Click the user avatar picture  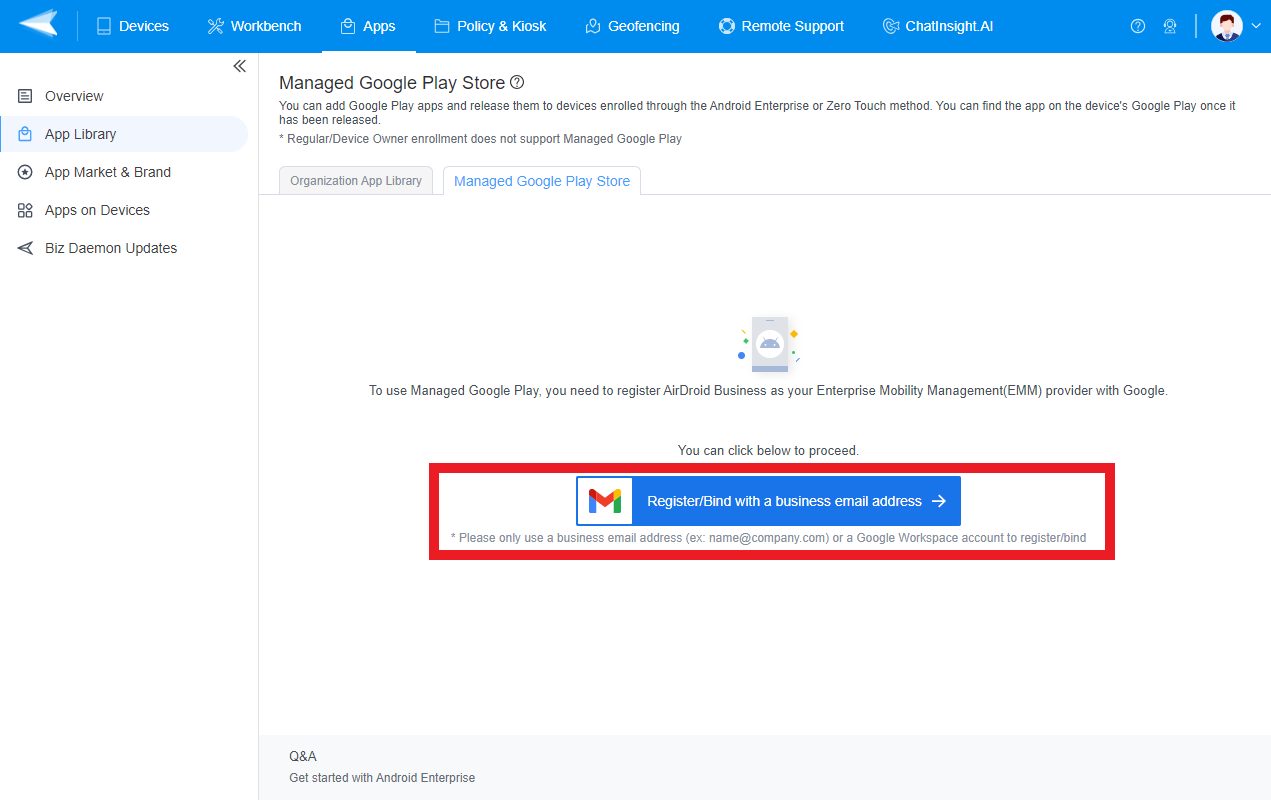1226,26
